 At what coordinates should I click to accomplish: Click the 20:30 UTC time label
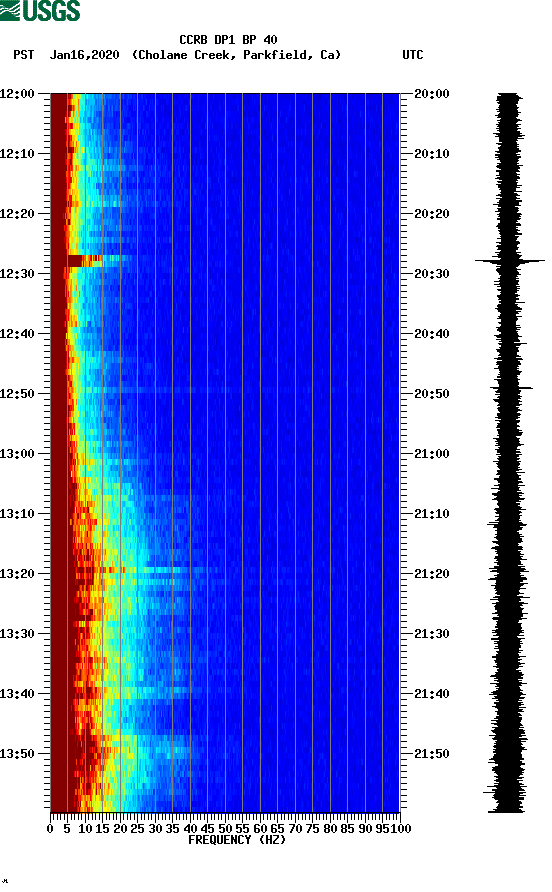tap(432, 274)
